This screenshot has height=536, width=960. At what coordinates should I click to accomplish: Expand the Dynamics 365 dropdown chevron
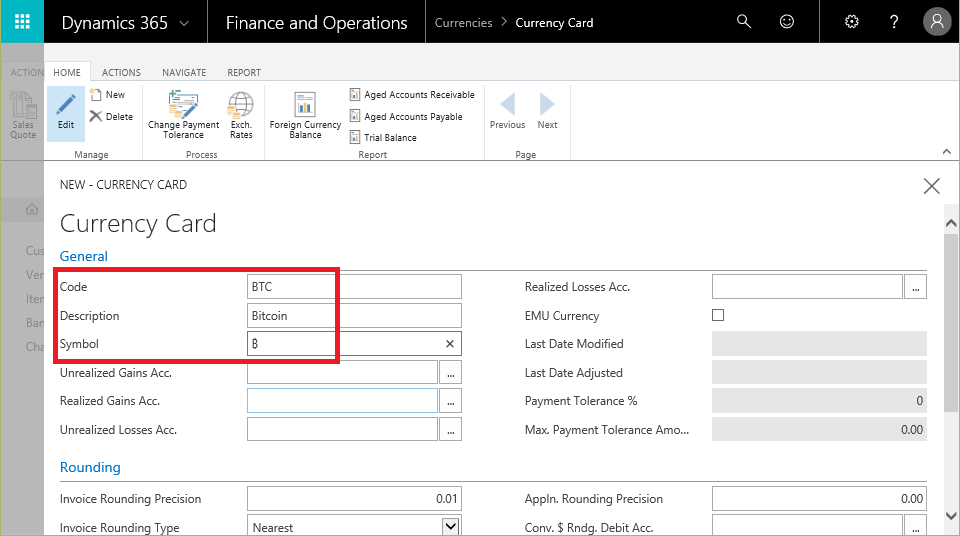click(184, 24)
